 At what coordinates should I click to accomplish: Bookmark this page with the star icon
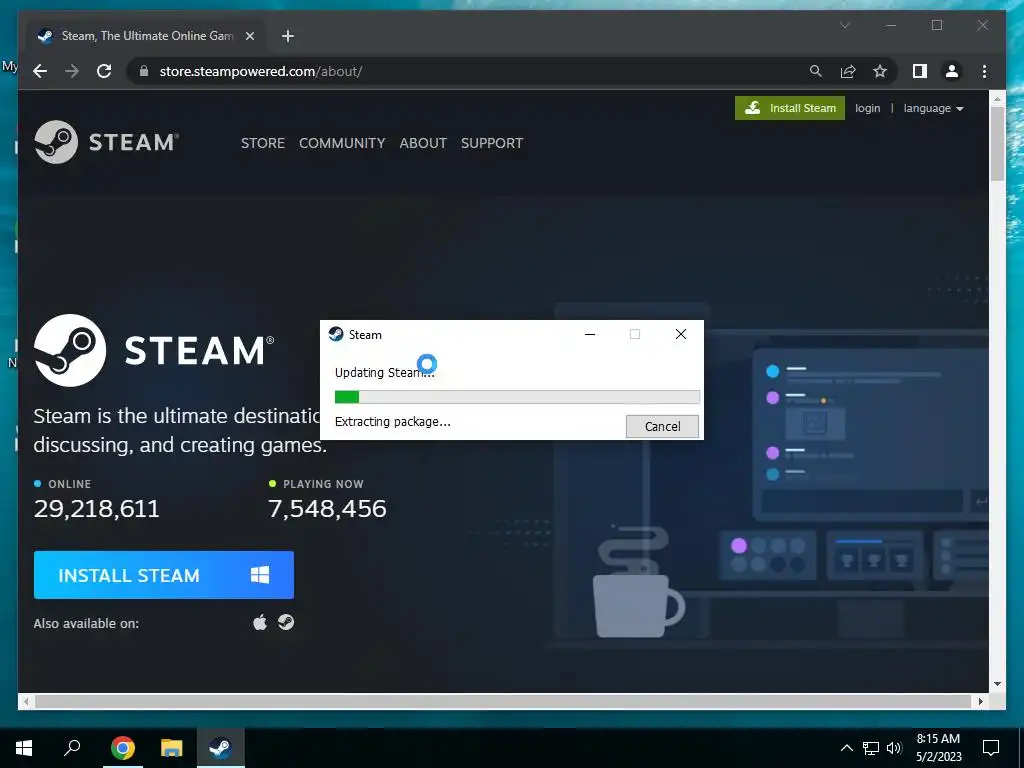coord(880,71)
